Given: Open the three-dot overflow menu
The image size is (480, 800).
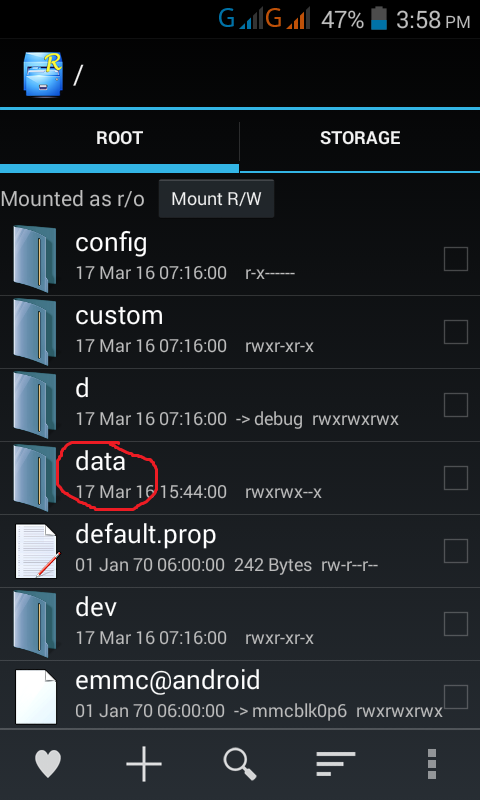Looking at the screenshot, I should click(x=432, y=764).
